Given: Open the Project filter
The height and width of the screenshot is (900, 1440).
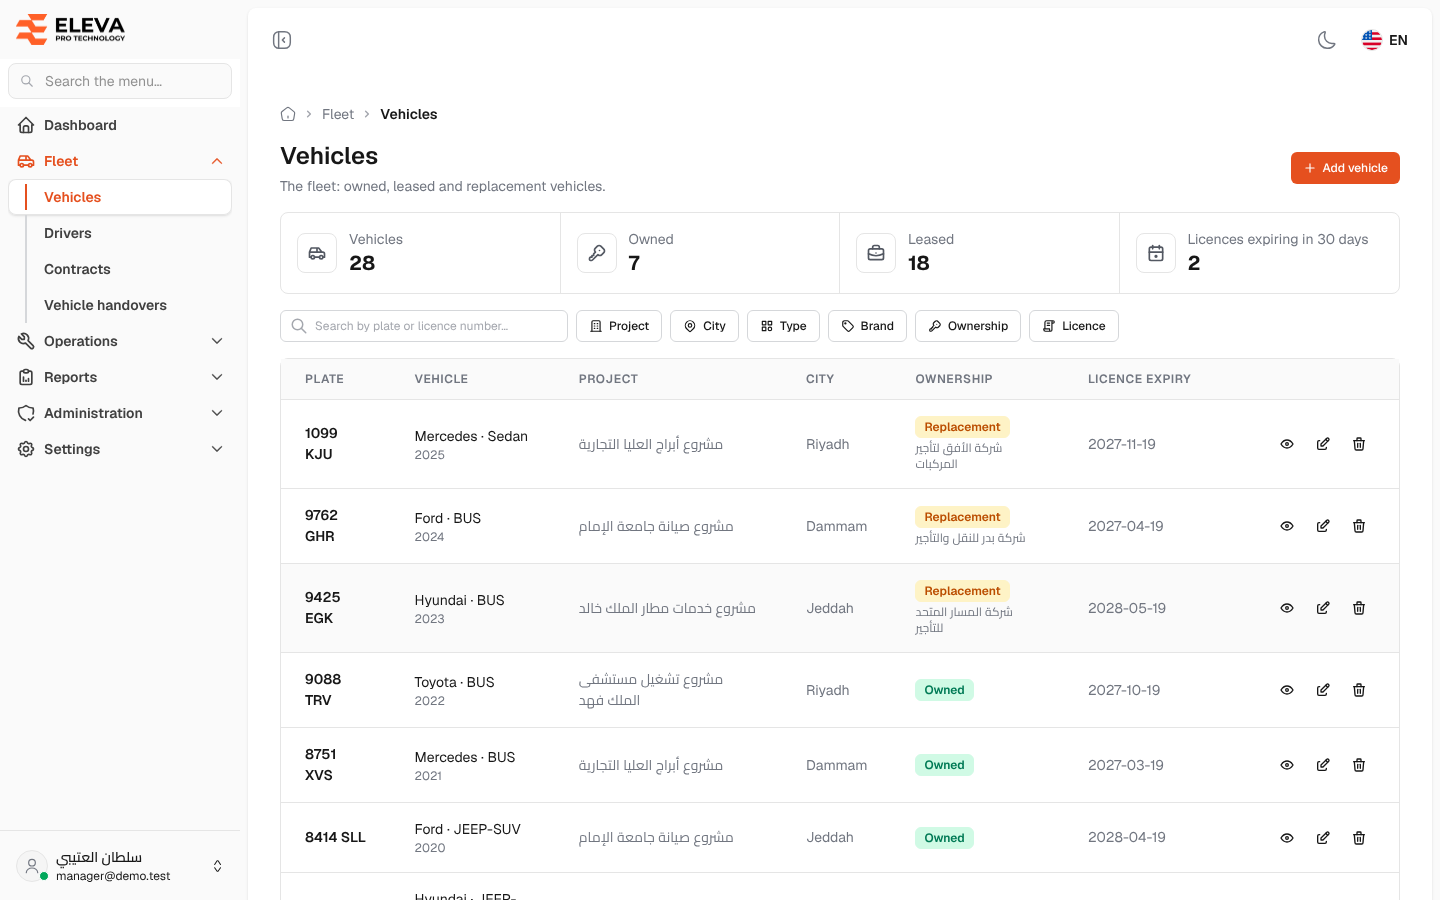Looking at the screenshot, I should (x=619, y=326).
